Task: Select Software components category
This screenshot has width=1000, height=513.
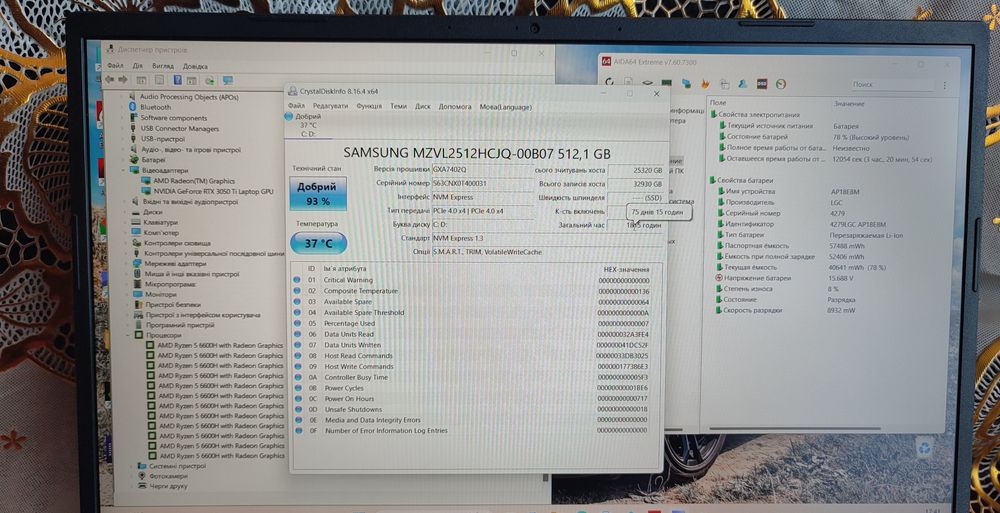Action: tap(173, 118)
